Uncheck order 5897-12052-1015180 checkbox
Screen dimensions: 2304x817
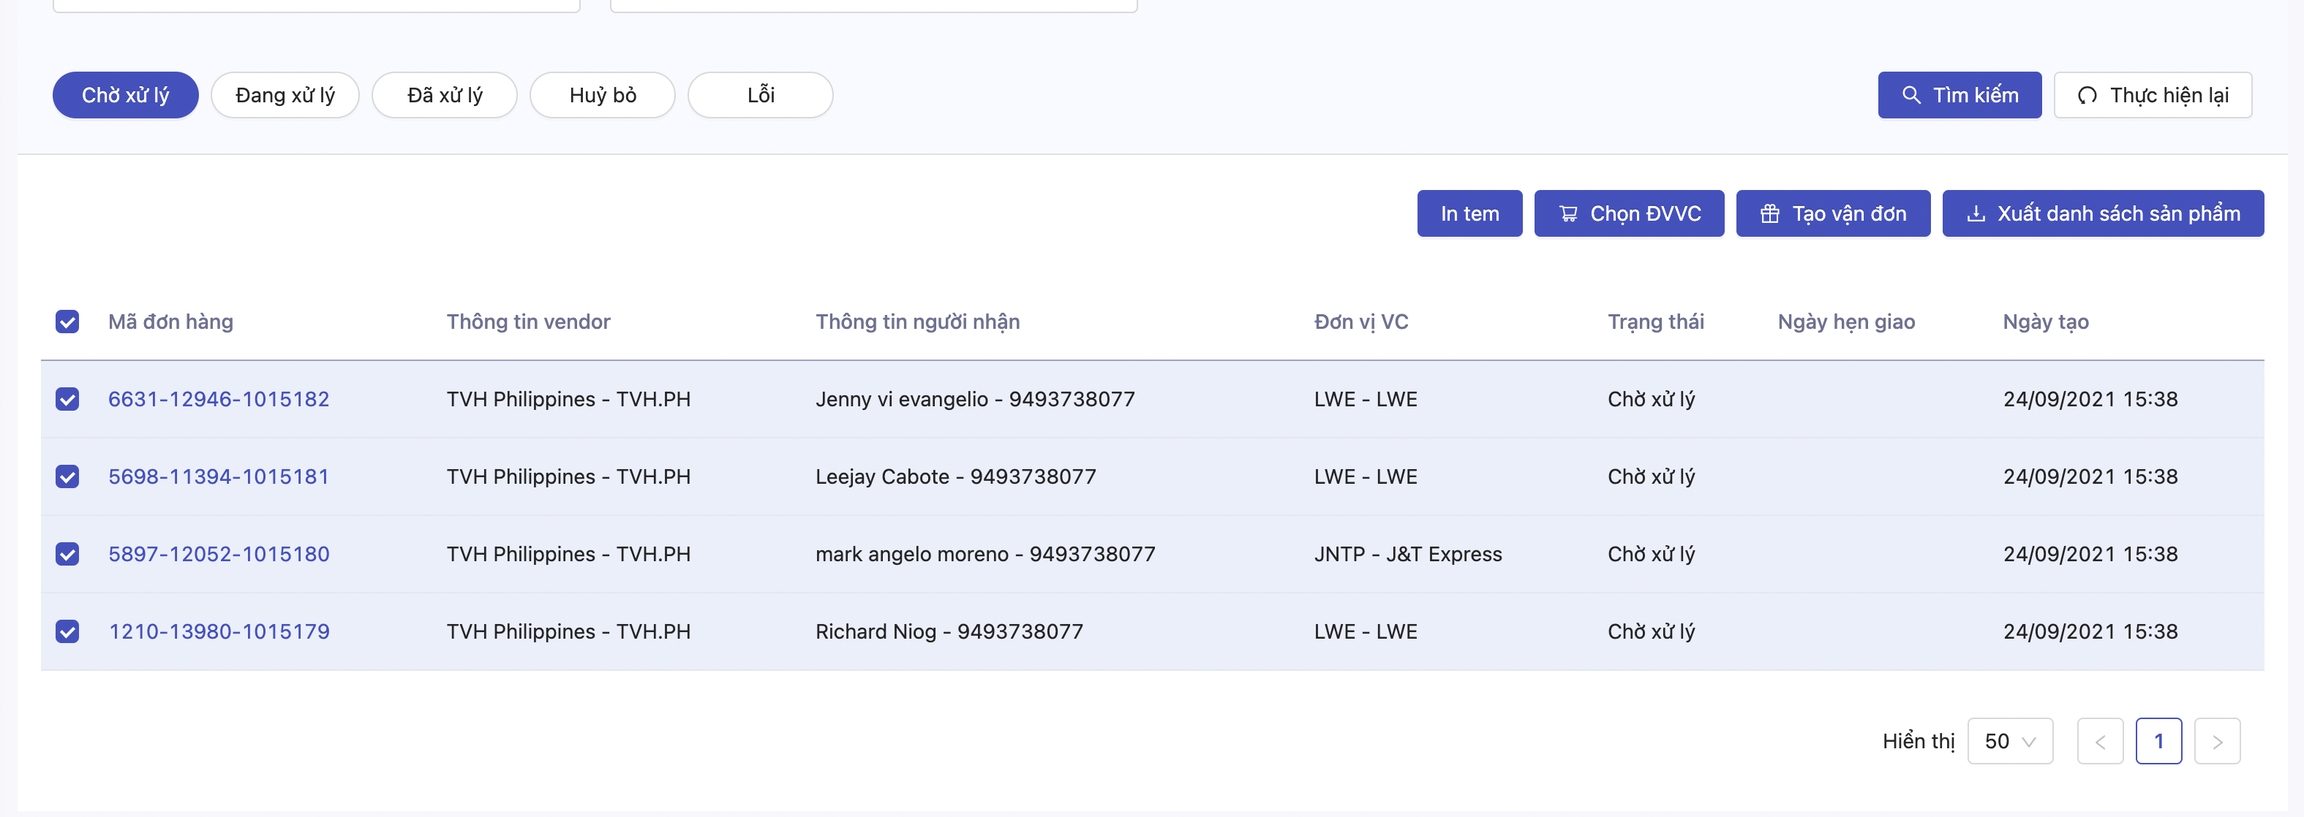[x=67, y=554]
